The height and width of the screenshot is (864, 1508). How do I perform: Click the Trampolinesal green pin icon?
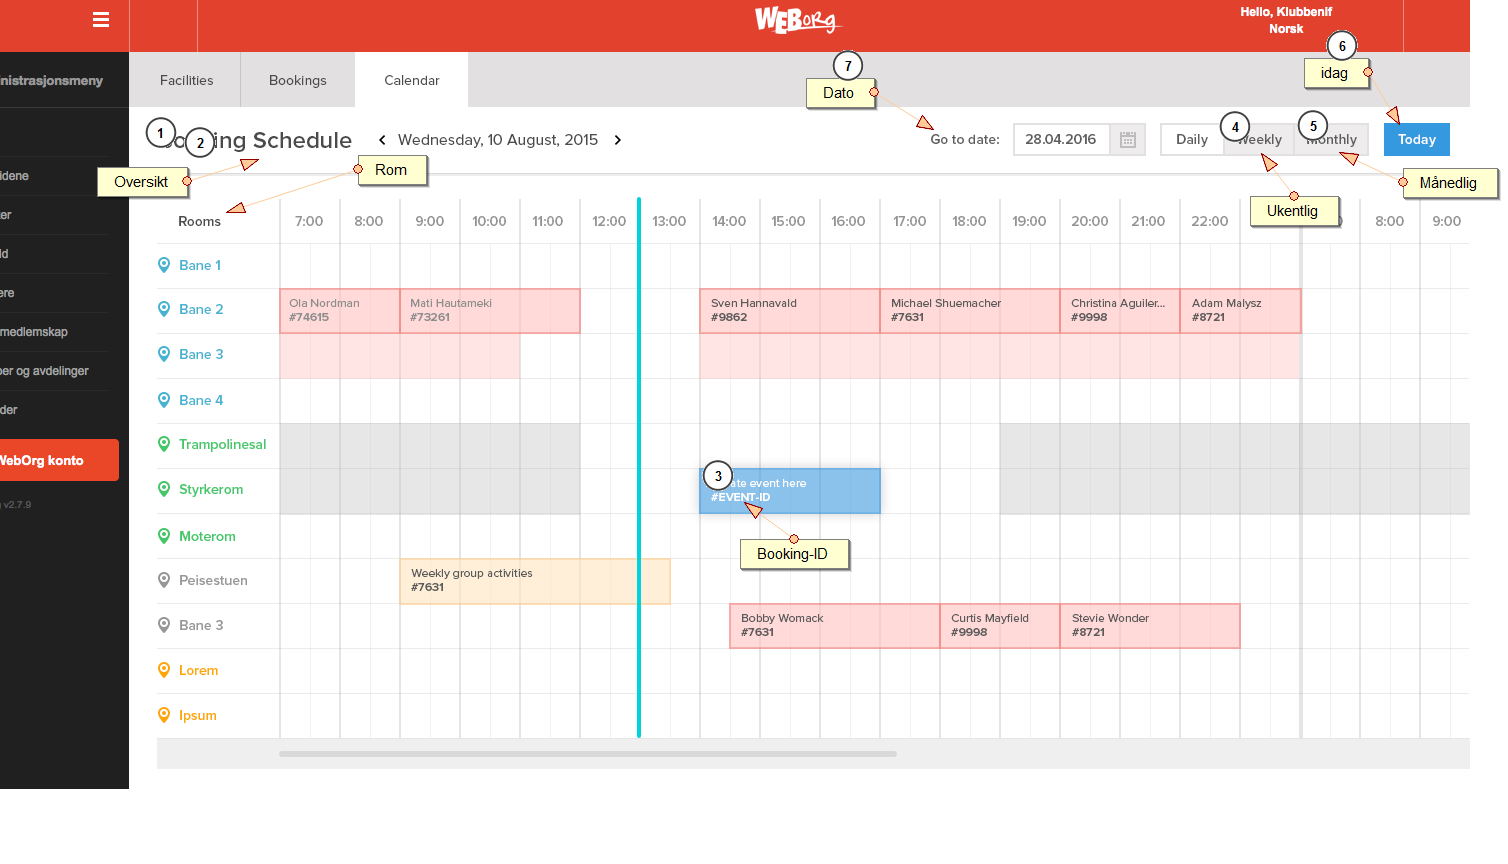click(x=164, y=444)
